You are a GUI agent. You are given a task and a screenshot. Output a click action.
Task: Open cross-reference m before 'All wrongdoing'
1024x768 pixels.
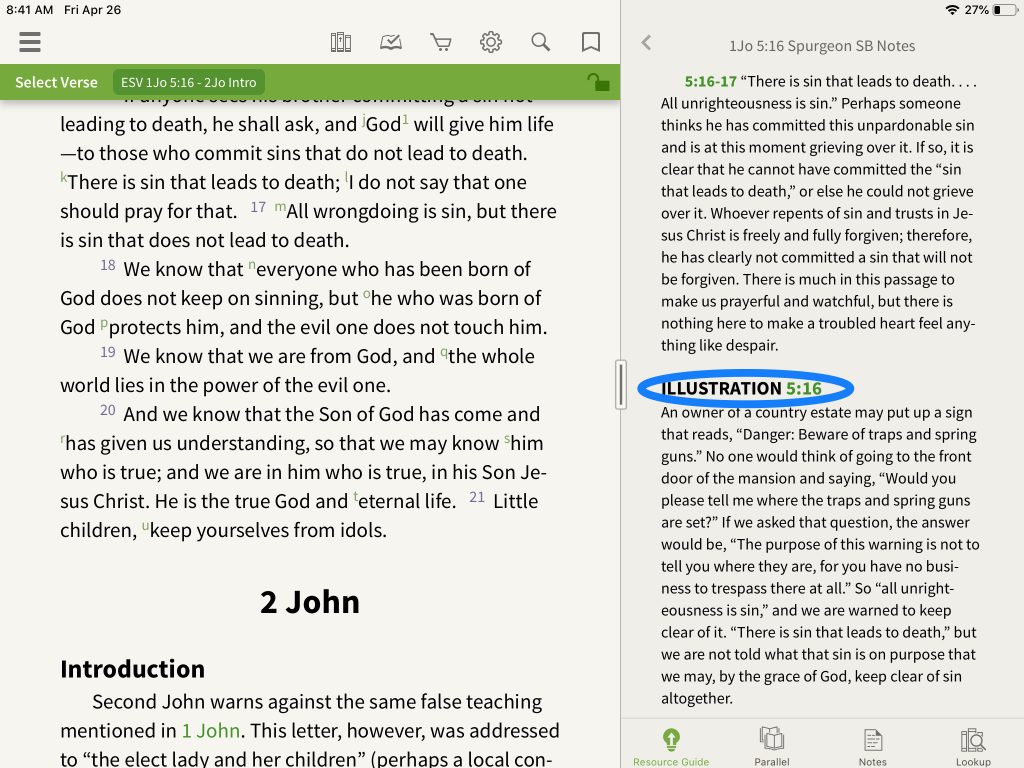coord(280,207)
